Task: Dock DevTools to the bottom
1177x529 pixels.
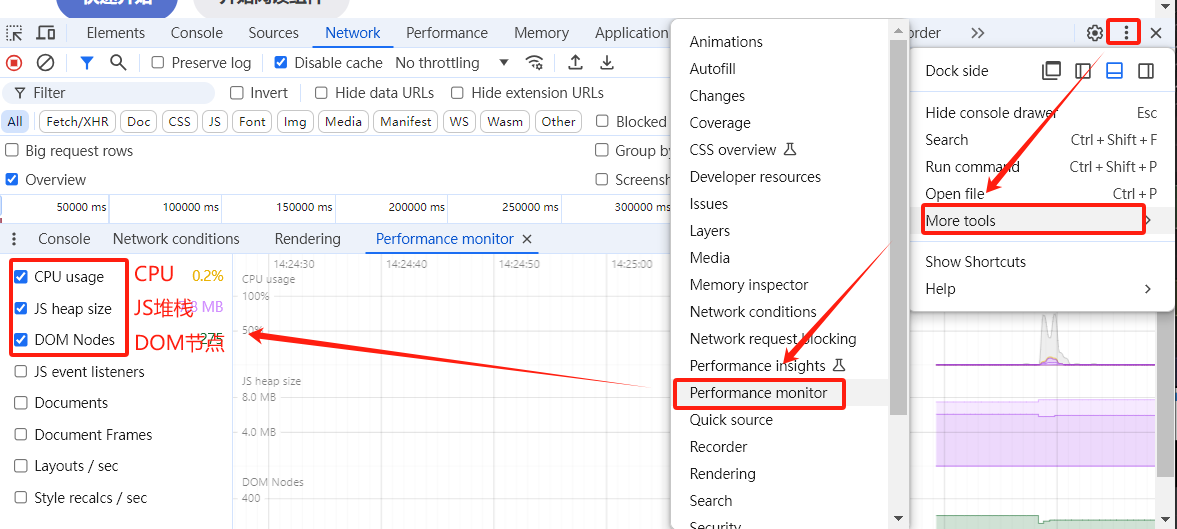Action: 1115,71
